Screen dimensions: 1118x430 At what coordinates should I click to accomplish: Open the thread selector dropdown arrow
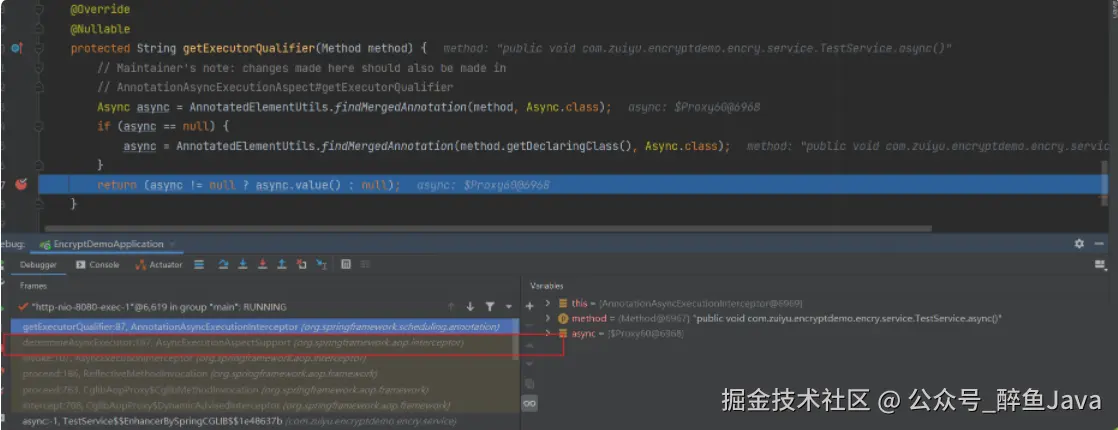click(508, 307)
